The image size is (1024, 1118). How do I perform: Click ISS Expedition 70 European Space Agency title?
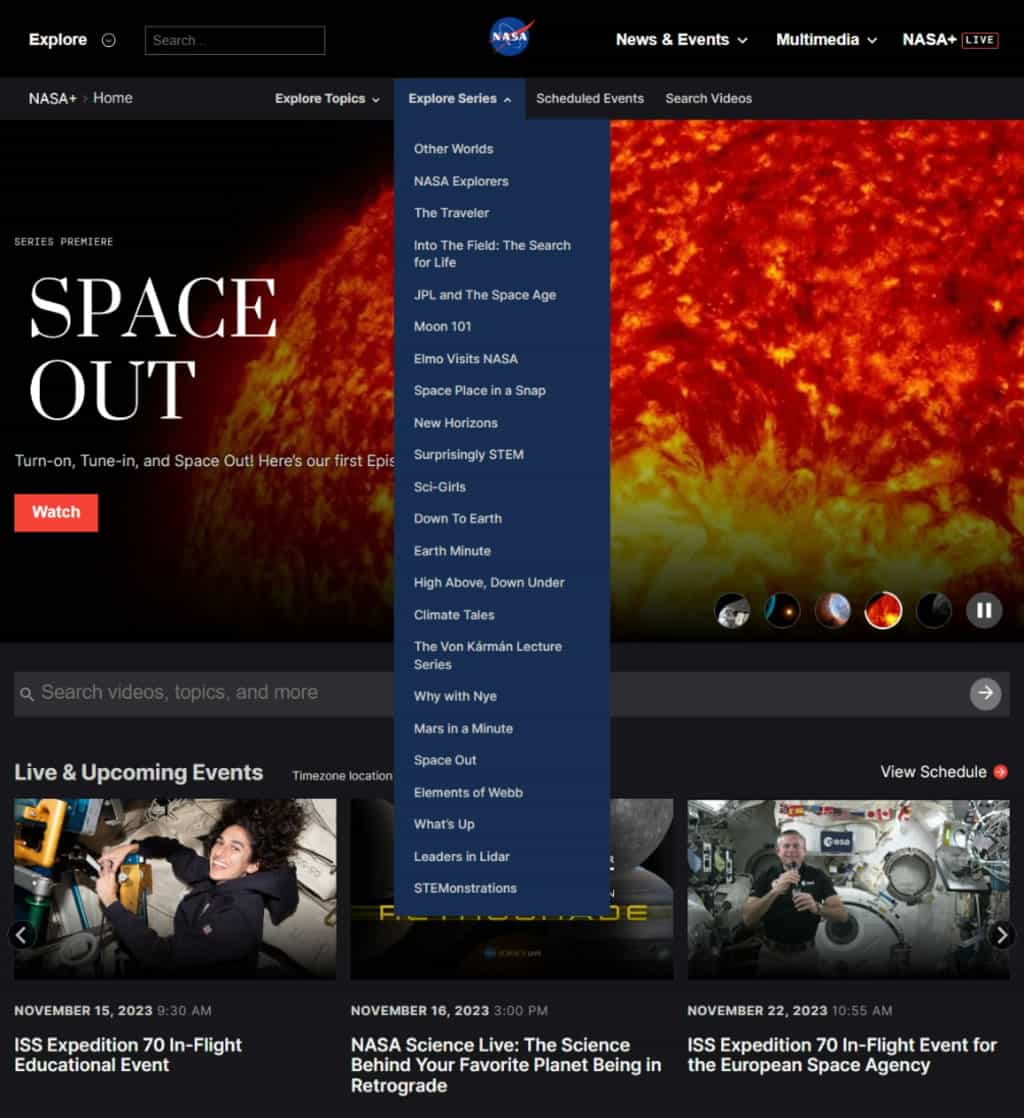[842, 1055]
